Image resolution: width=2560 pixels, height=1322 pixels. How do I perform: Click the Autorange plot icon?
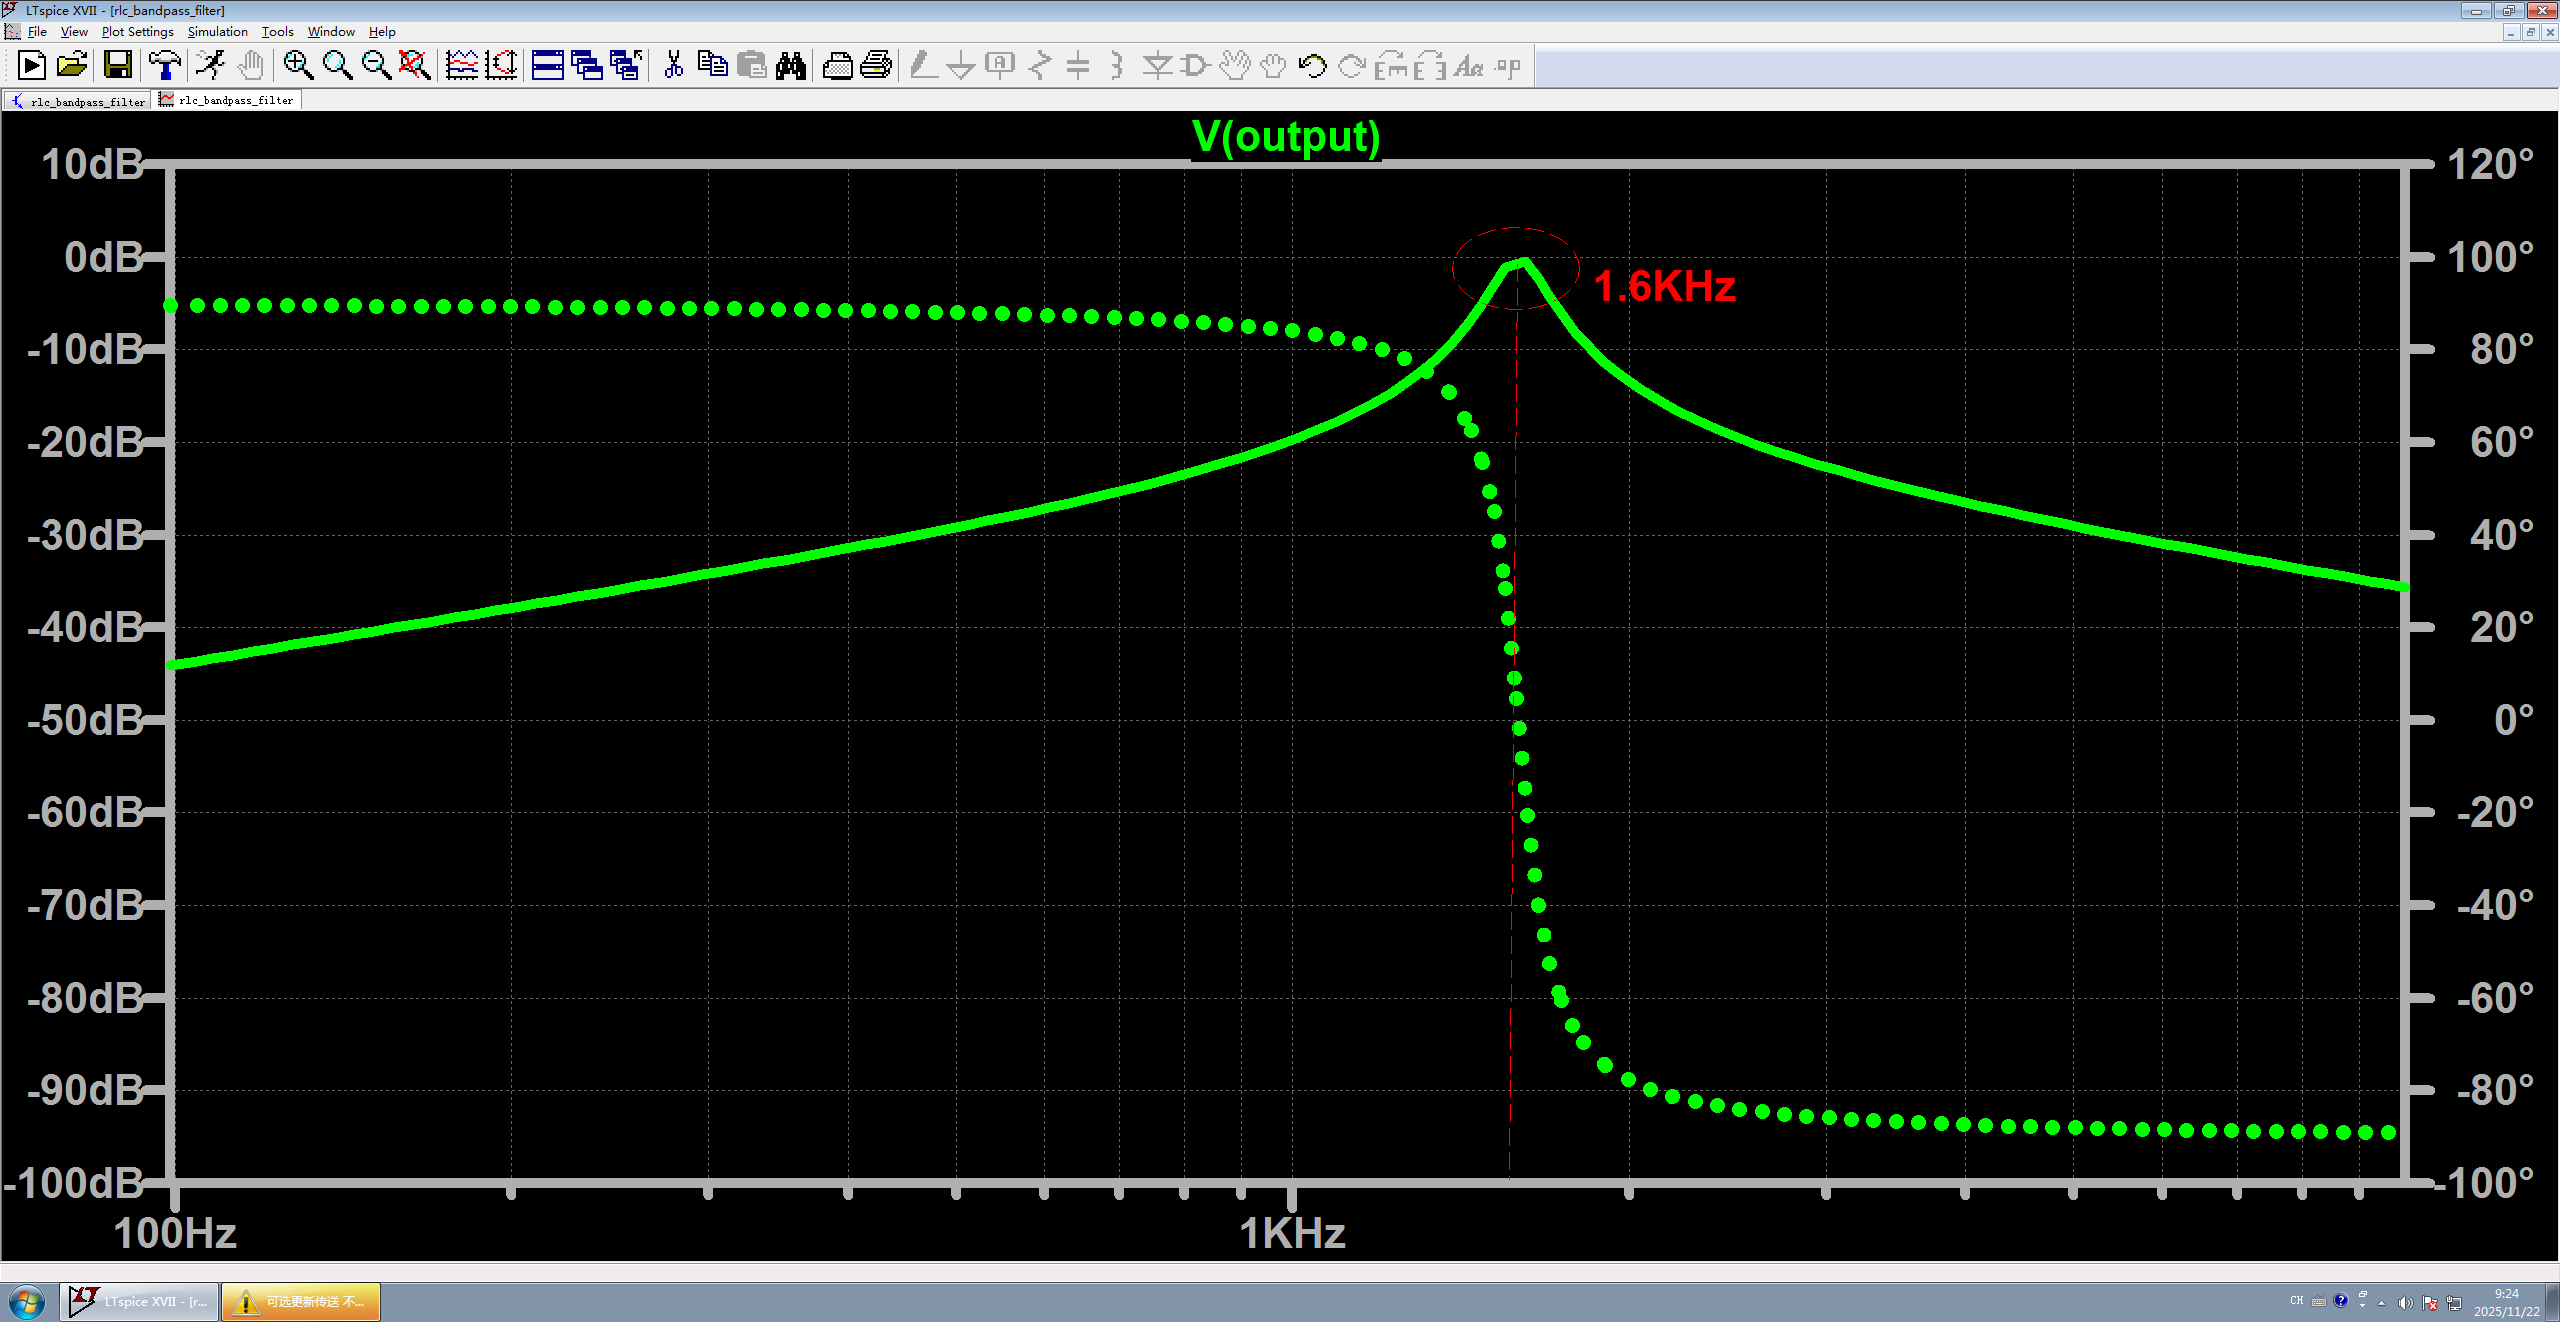(x=501, y=66)
